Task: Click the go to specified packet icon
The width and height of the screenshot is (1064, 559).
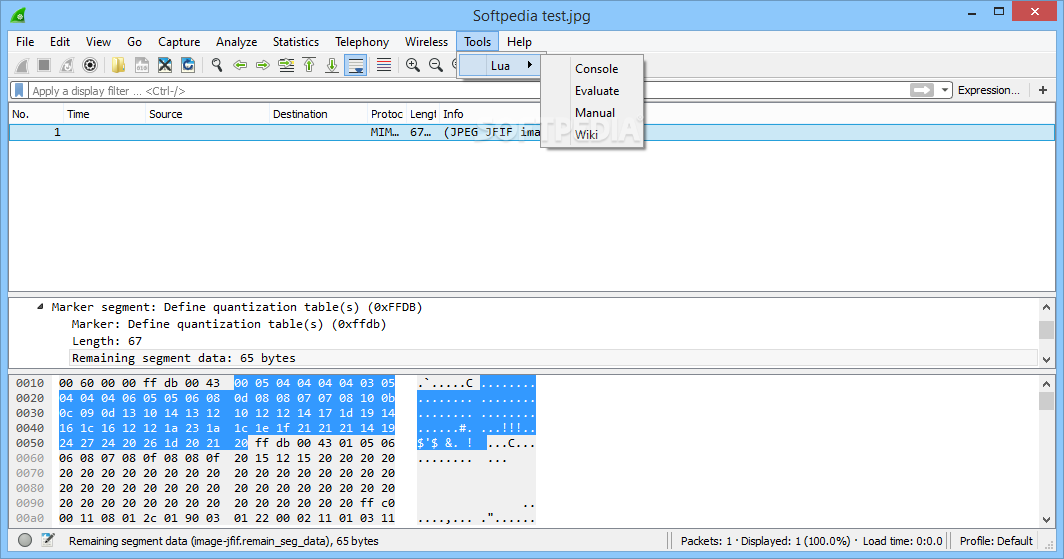Action: point(286,65)
